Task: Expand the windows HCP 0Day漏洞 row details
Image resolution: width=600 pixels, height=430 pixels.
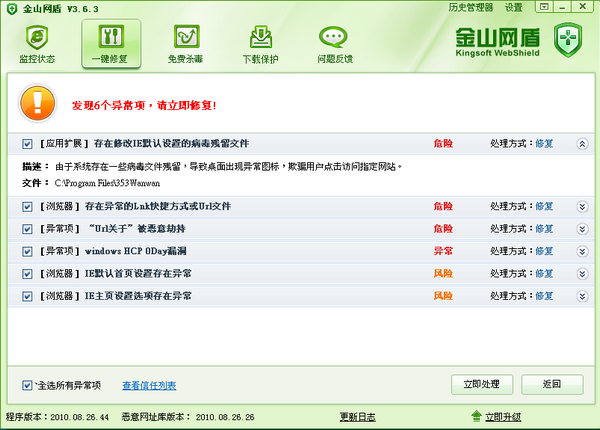Action: 582,251
